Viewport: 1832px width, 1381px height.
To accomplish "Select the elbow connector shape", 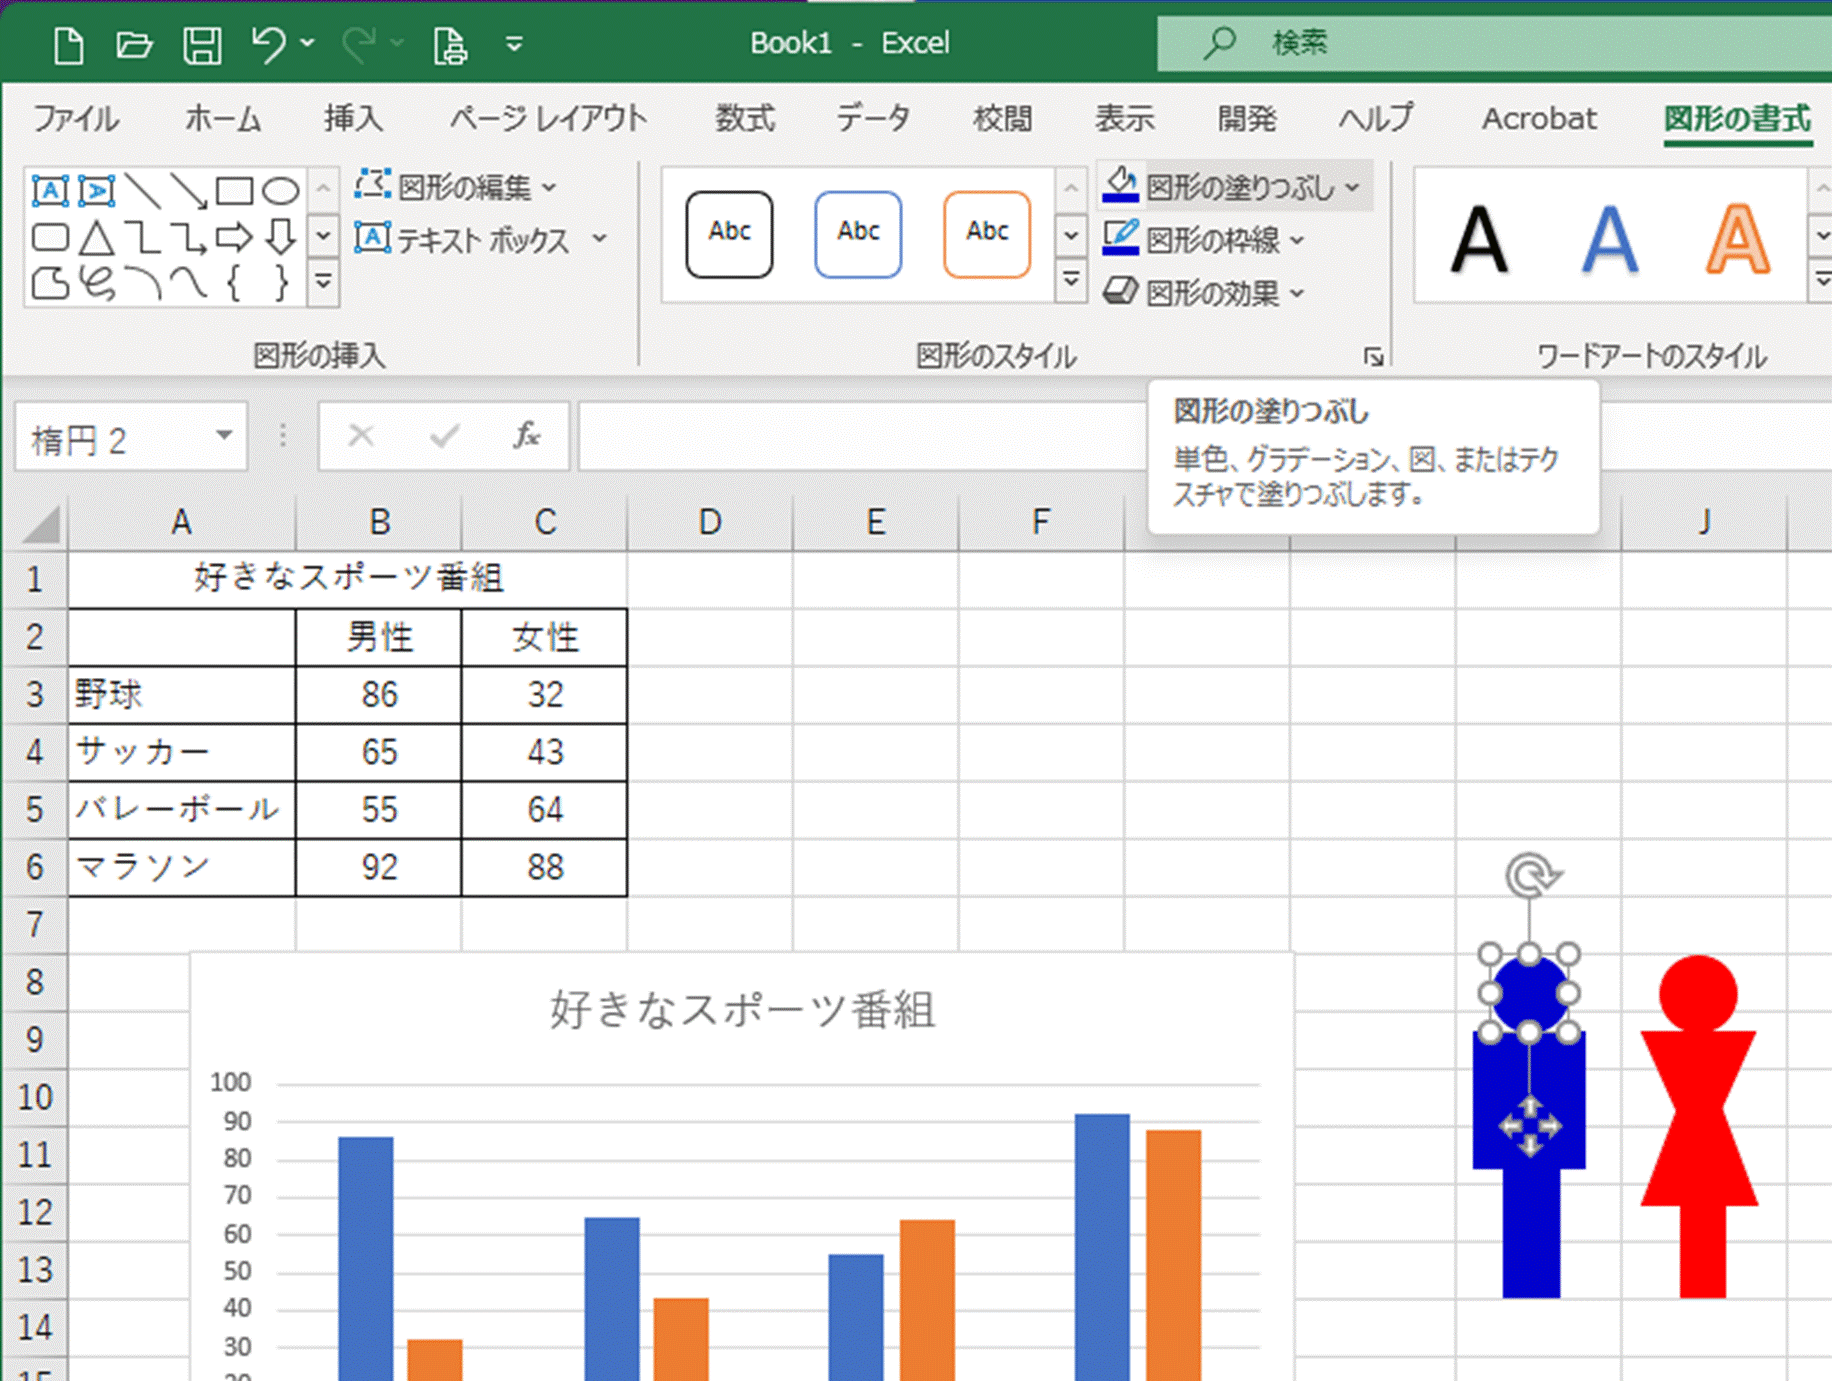I will point(143,237).
